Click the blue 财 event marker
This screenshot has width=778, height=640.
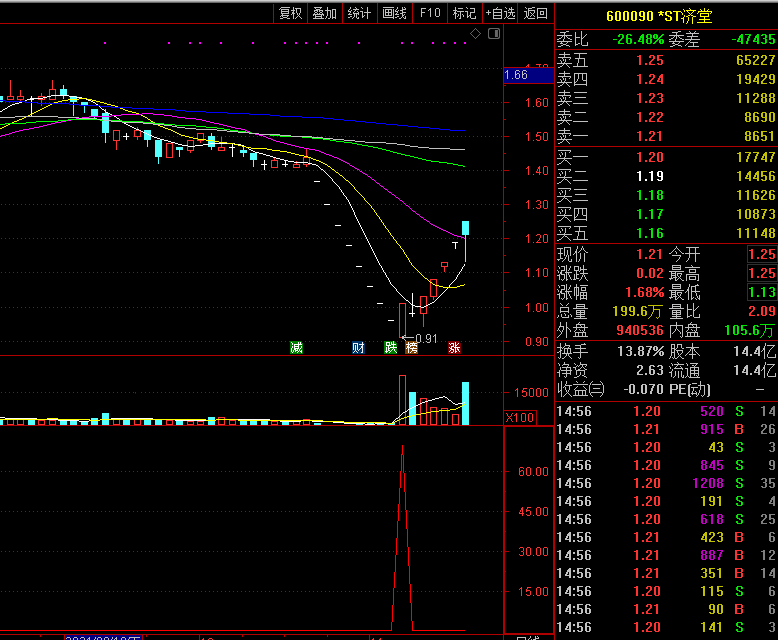pyautogui.click(x=358, y=348)
